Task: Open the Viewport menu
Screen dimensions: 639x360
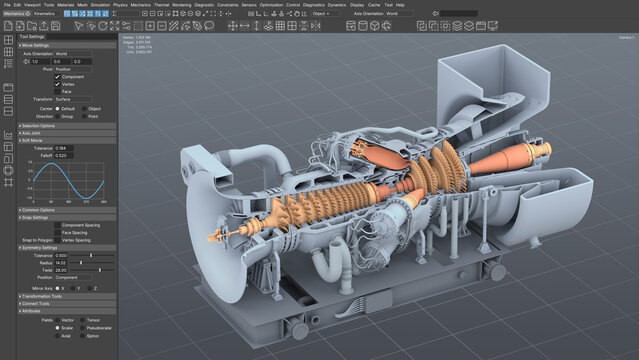Action: click(32, 5)
